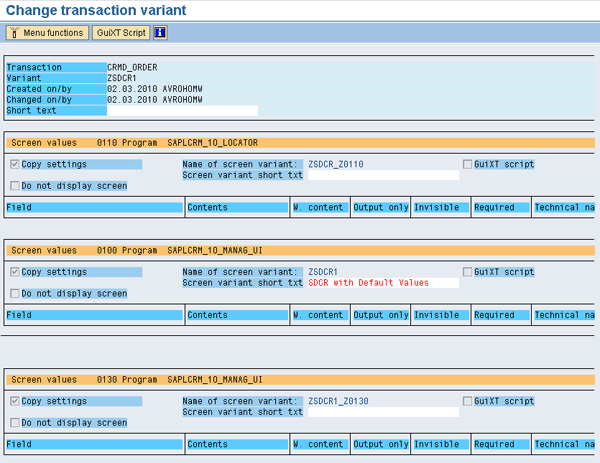Click Required column header in 0130 table
Screen dimensions: 600x463
tap(500, 444)
